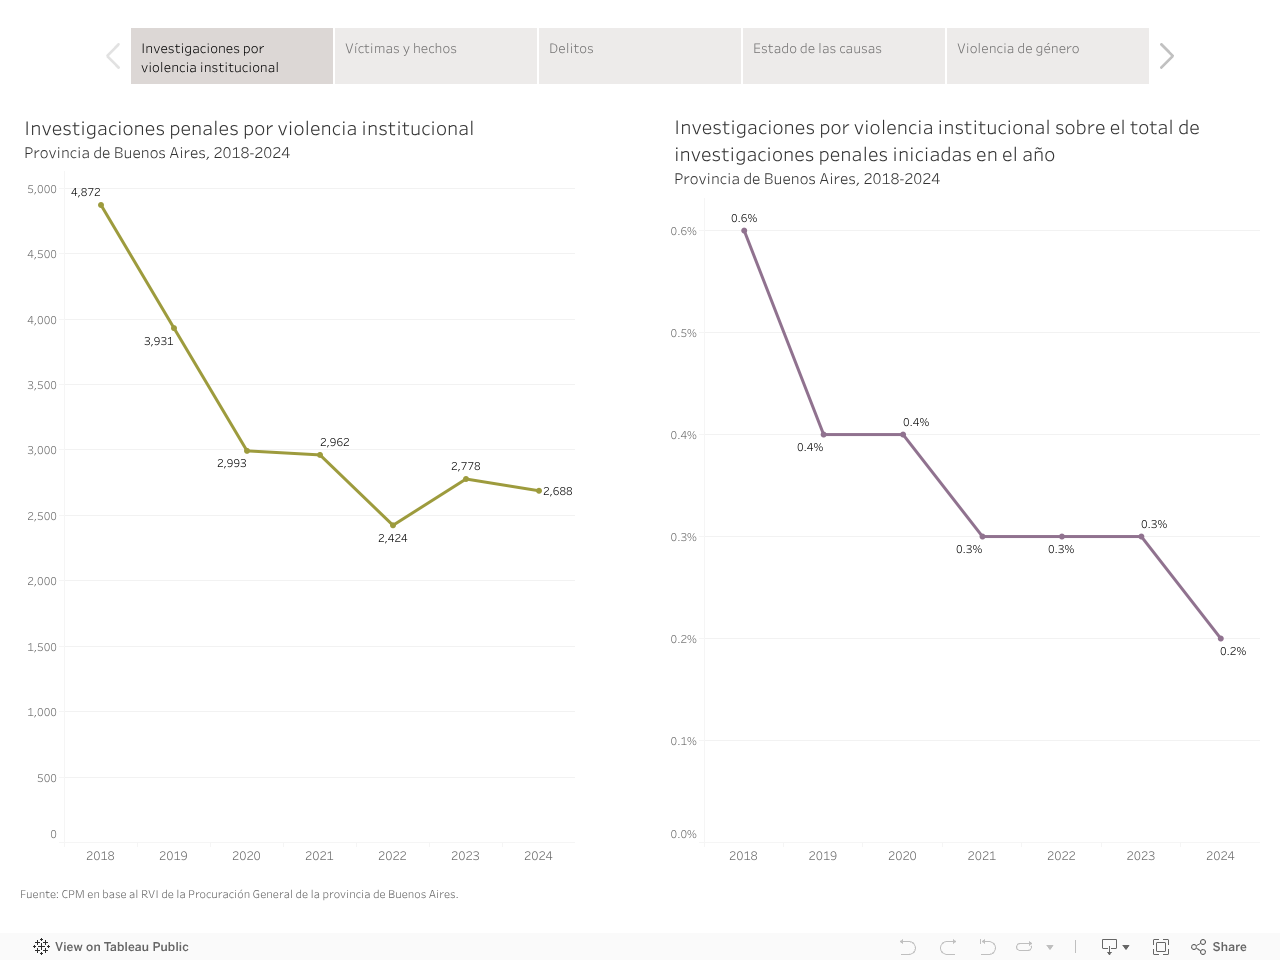
Task: Click the 2018 data point labeled 4,872
Action: (x=101, y=205)
